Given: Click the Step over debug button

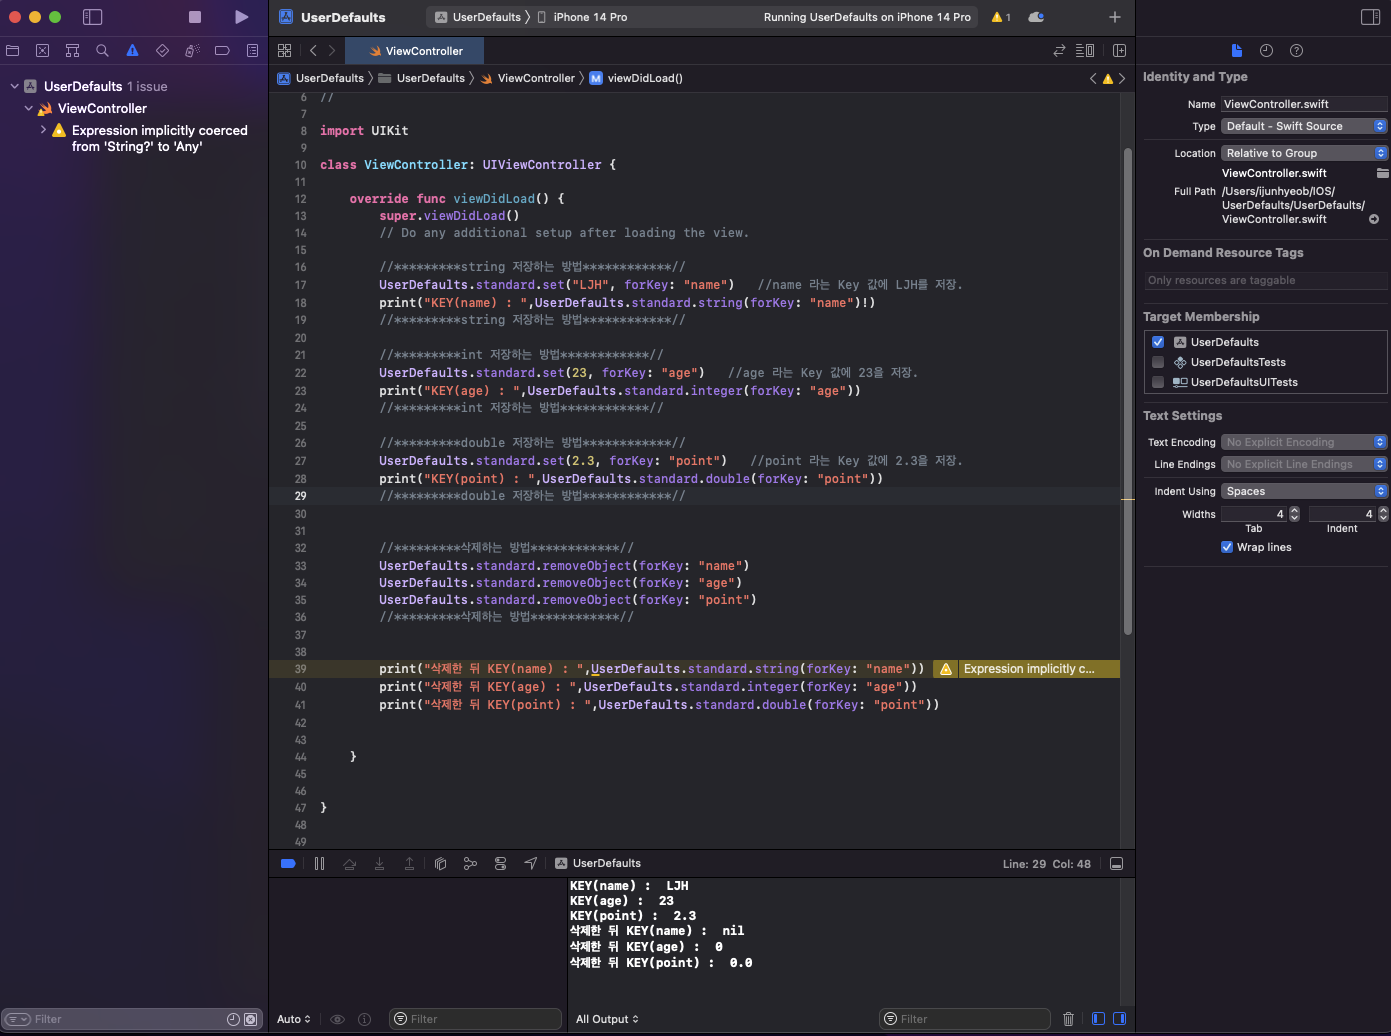Looking at the screenshot, I should tap(349, 863).
